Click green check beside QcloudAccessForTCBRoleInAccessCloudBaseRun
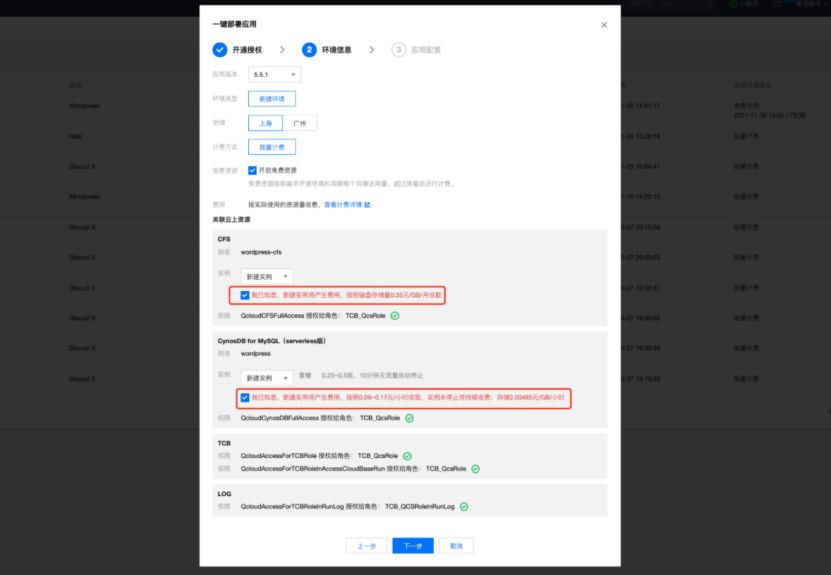This screenshot has height=575, width=831. coord(475,469)
